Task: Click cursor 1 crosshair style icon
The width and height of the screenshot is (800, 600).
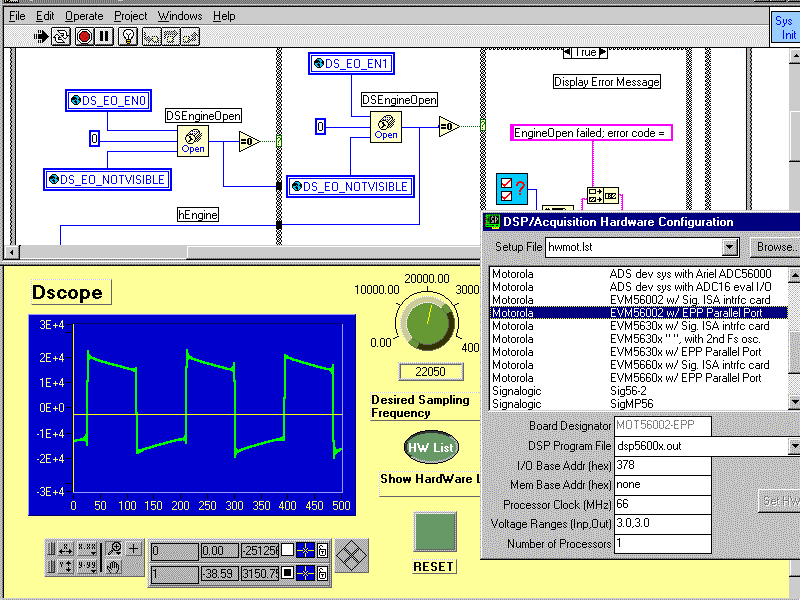Action: pos(306,573)
